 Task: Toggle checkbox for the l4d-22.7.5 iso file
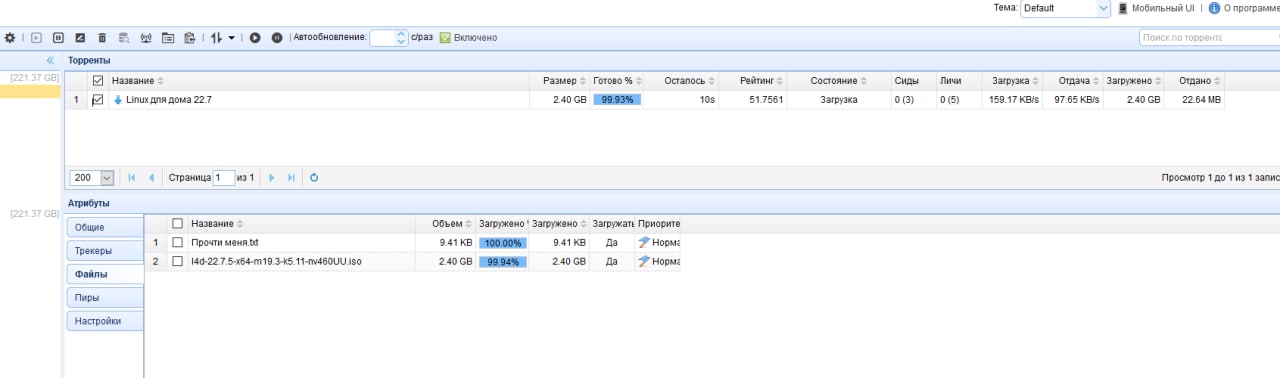click(x=178, y=261)
